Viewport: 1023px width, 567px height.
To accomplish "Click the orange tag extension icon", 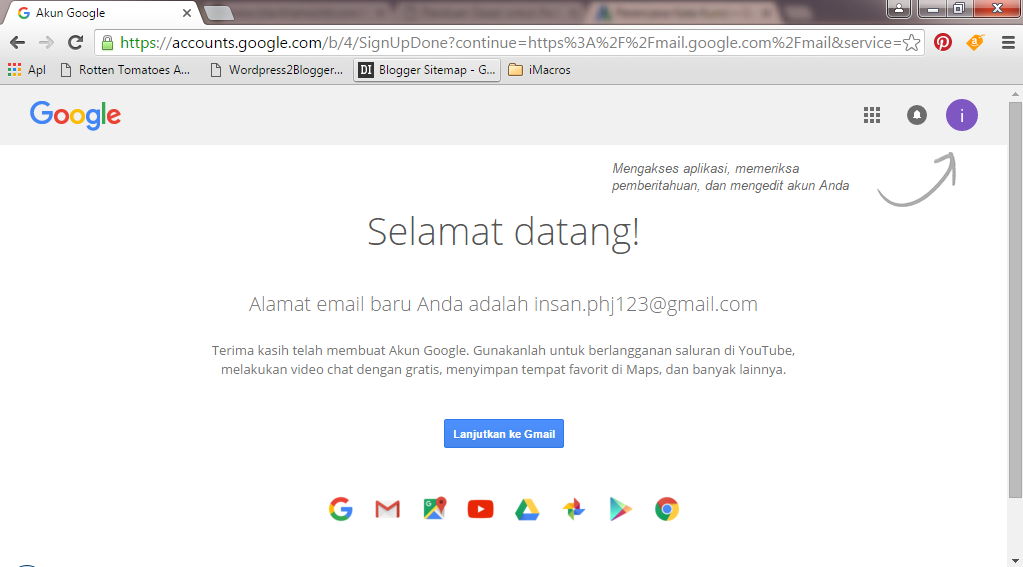I will click(975, 42).
